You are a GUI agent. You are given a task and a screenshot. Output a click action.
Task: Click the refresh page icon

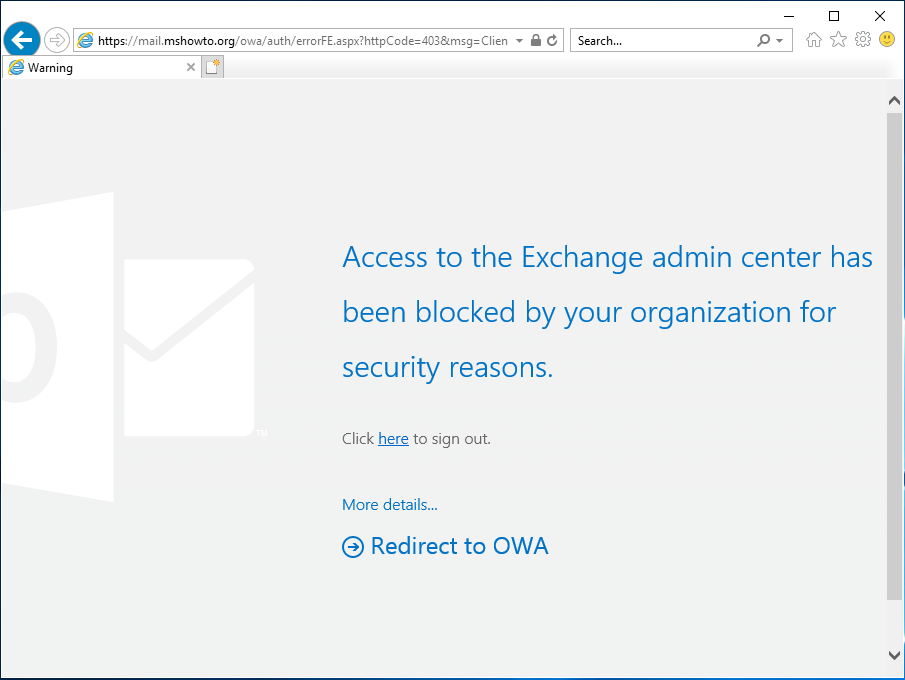552,40
